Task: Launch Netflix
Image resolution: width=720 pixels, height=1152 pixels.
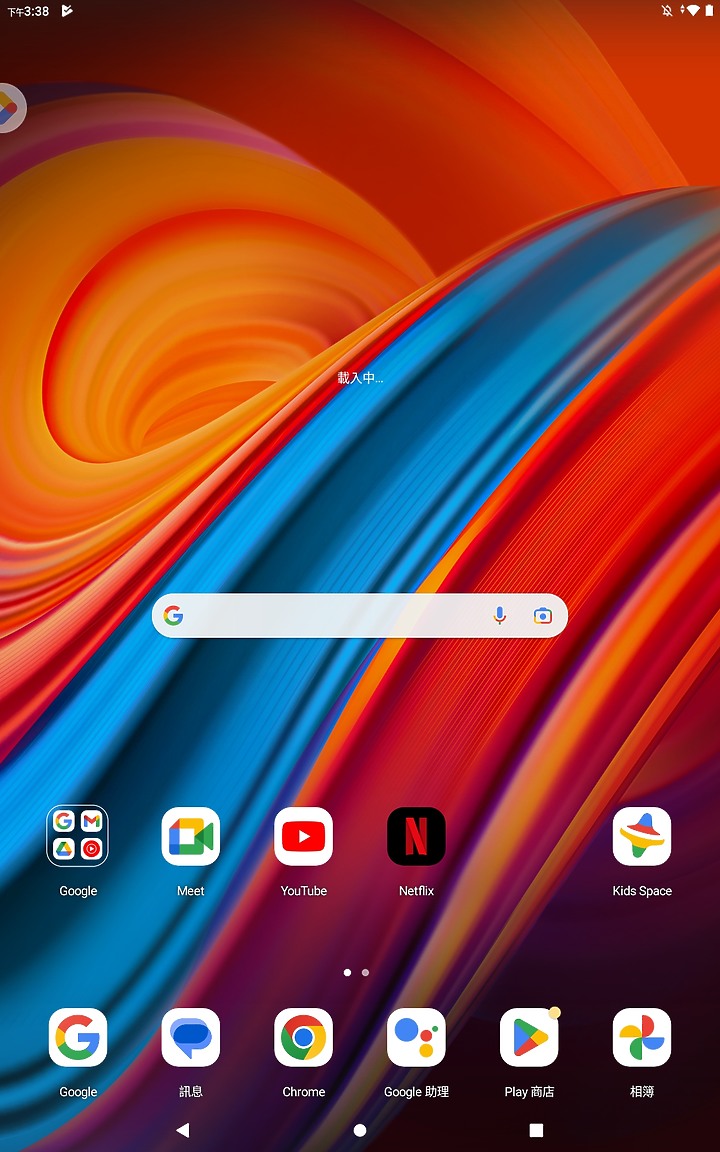Action: [416, 836]
